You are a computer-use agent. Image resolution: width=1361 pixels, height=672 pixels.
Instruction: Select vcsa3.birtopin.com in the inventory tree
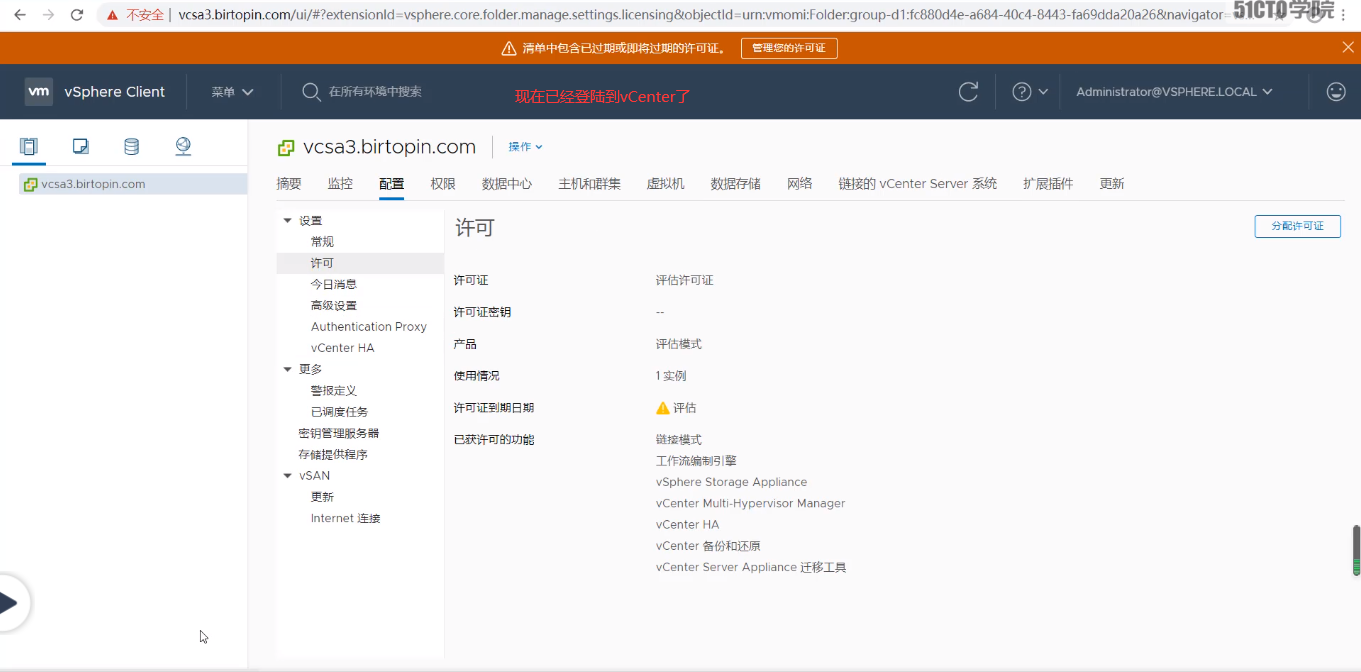tap(93, 184)
